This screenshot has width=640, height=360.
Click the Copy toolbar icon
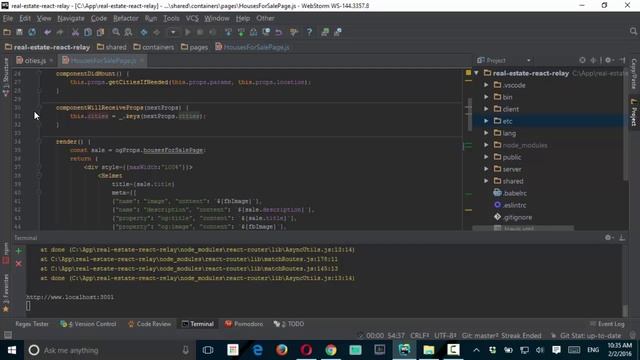point(87,32)
